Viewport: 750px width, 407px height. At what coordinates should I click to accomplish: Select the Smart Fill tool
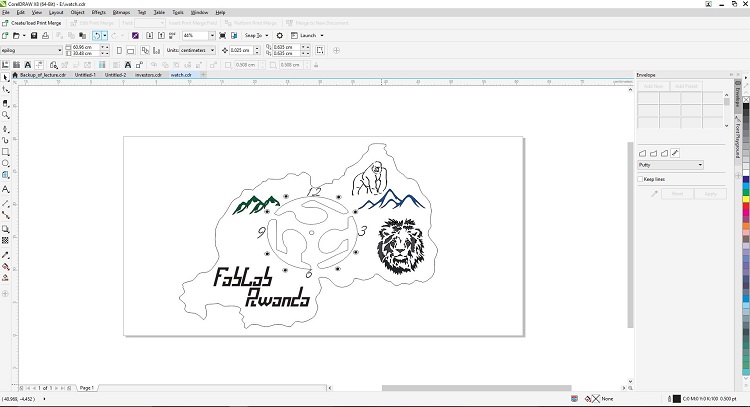point(5,278)
